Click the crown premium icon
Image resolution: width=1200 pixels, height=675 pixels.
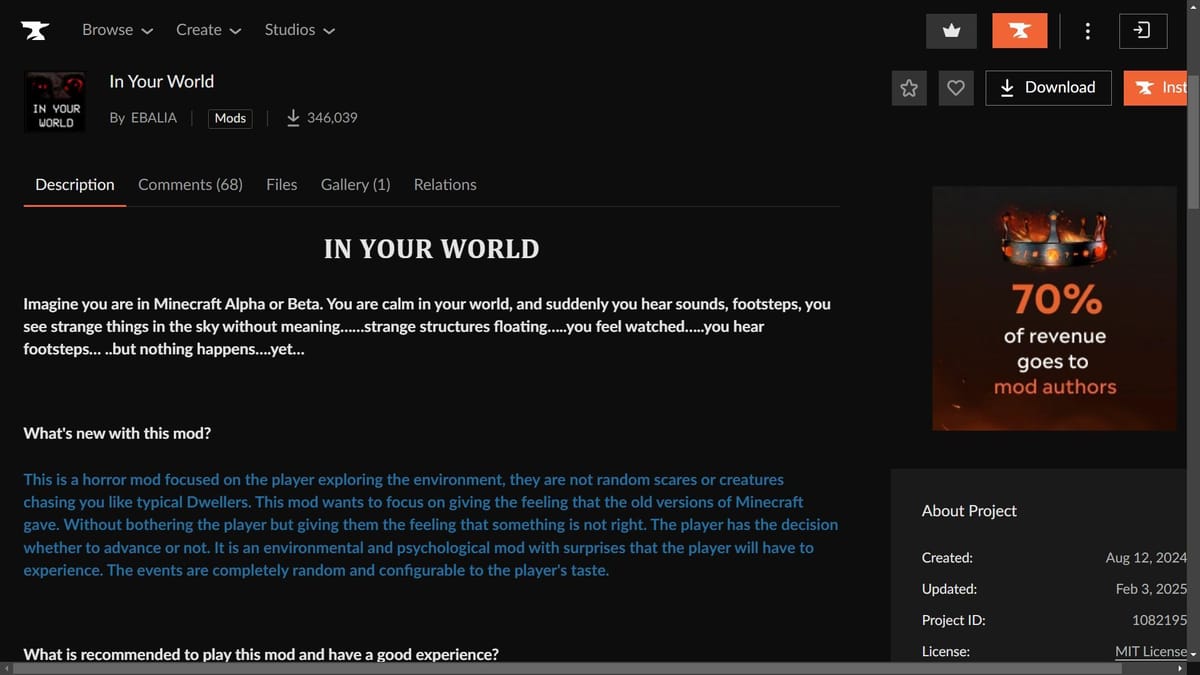tap(951, 30)
